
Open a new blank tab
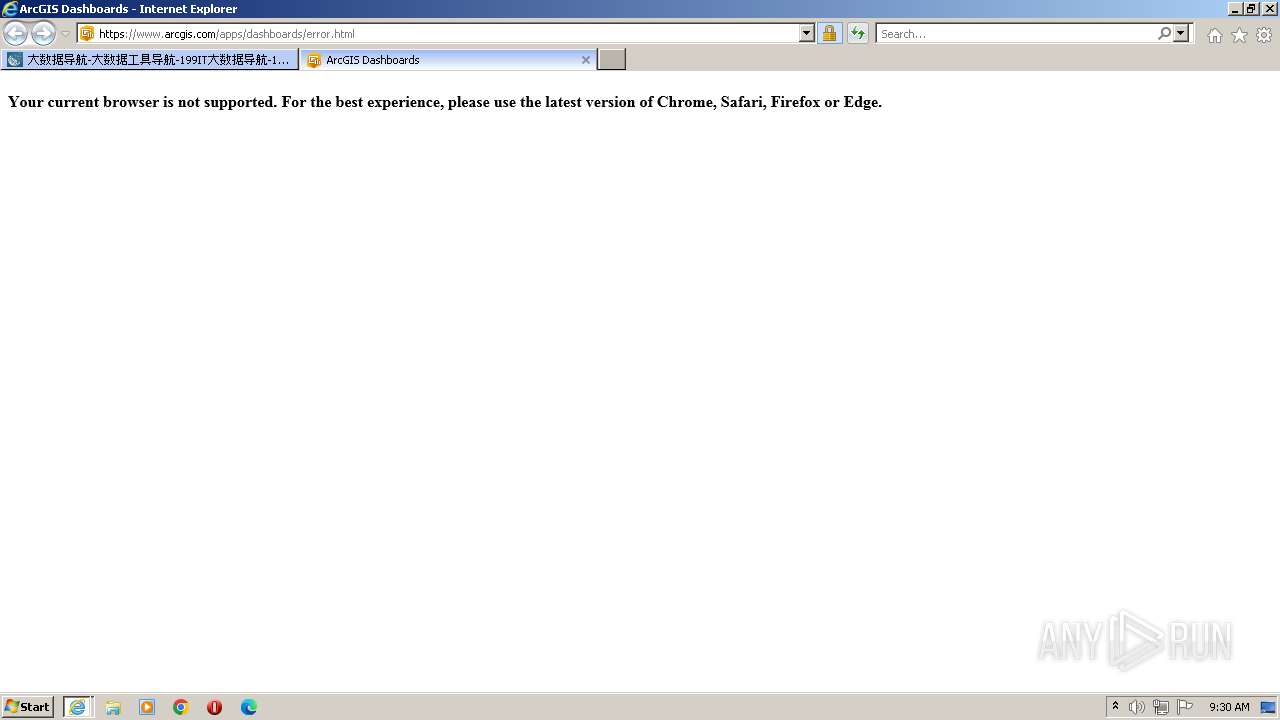[612, 60]
